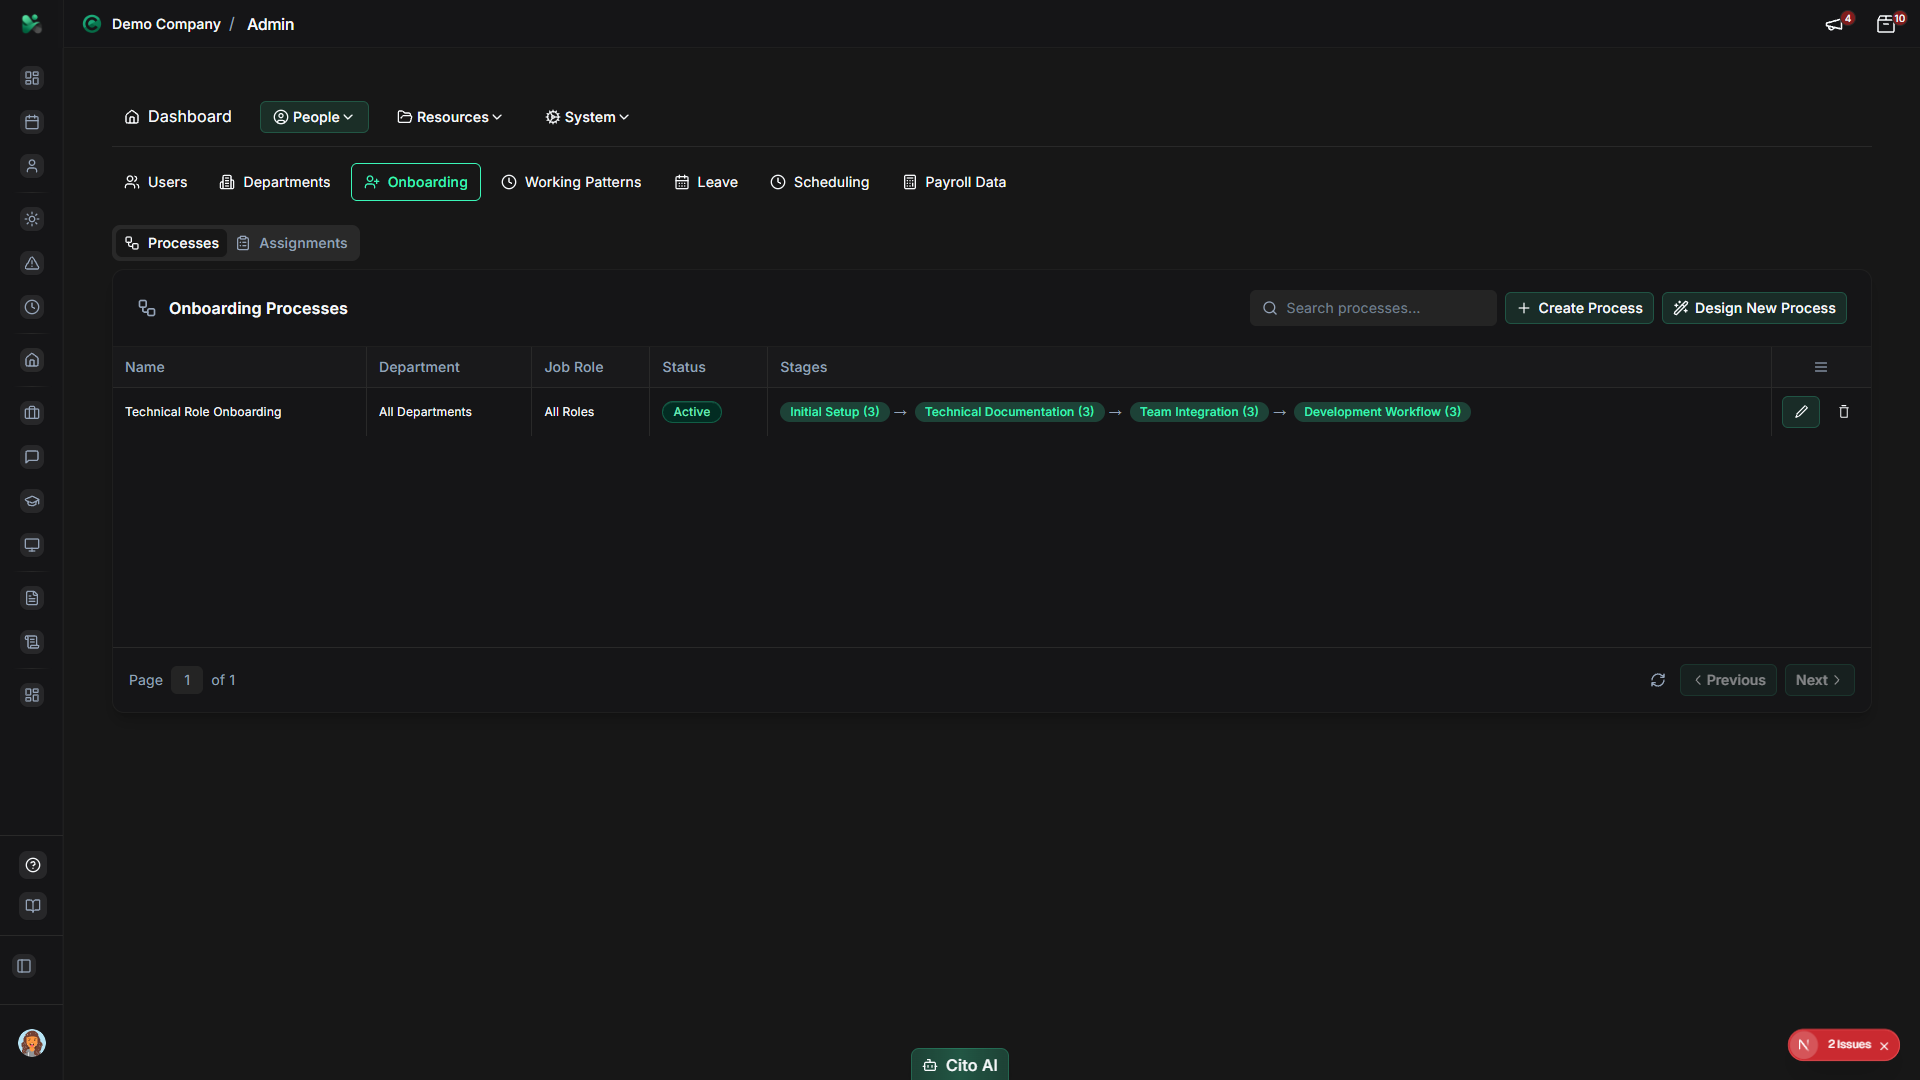The width and height of the screenshot is (1920, 1080).
Task: Go to the next page with Next button
Action: tap(1819, 680)
